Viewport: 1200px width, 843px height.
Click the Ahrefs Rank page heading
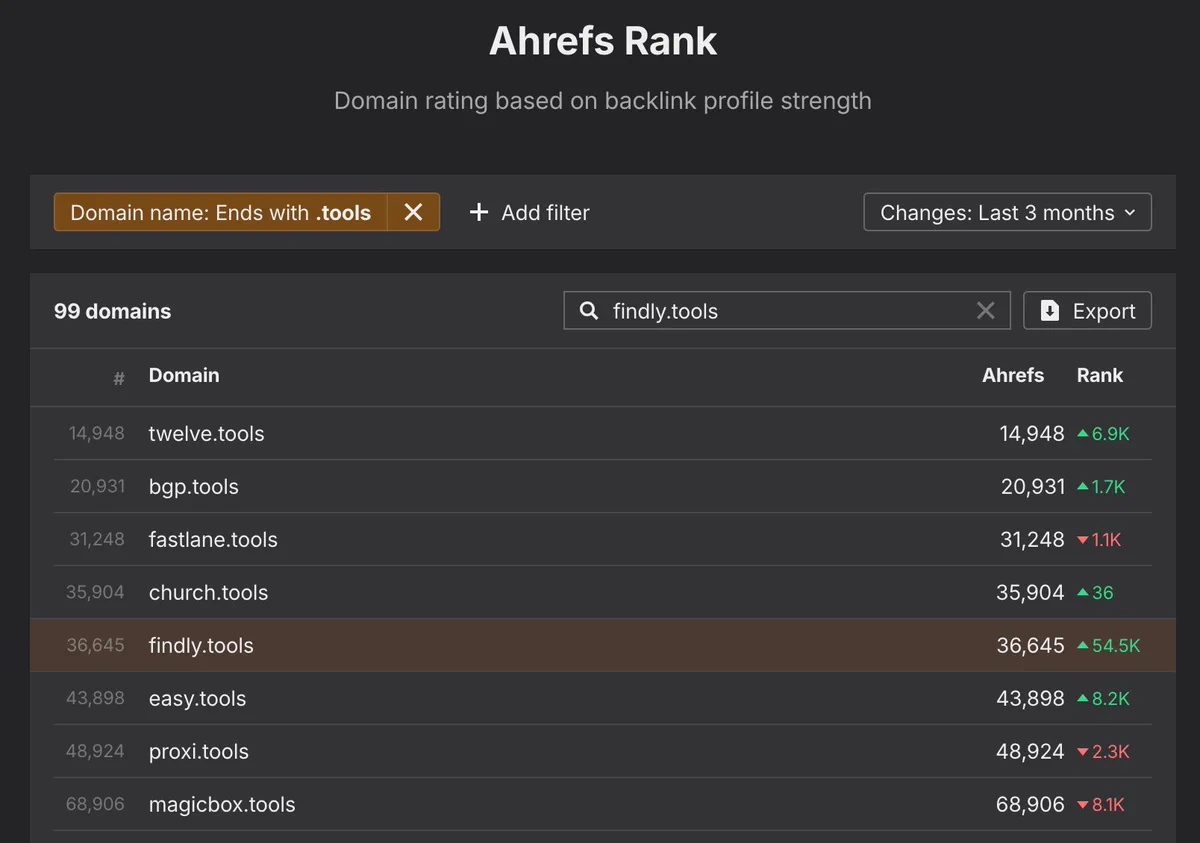coord(603,41)
